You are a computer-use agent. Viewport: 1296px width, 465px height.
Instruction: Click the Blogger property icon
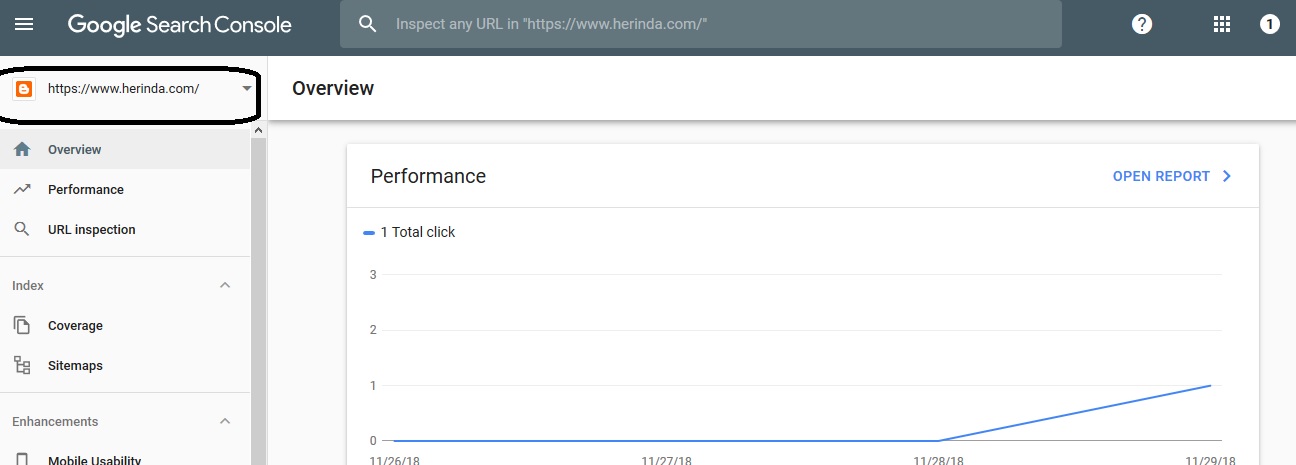click(24, 89)
